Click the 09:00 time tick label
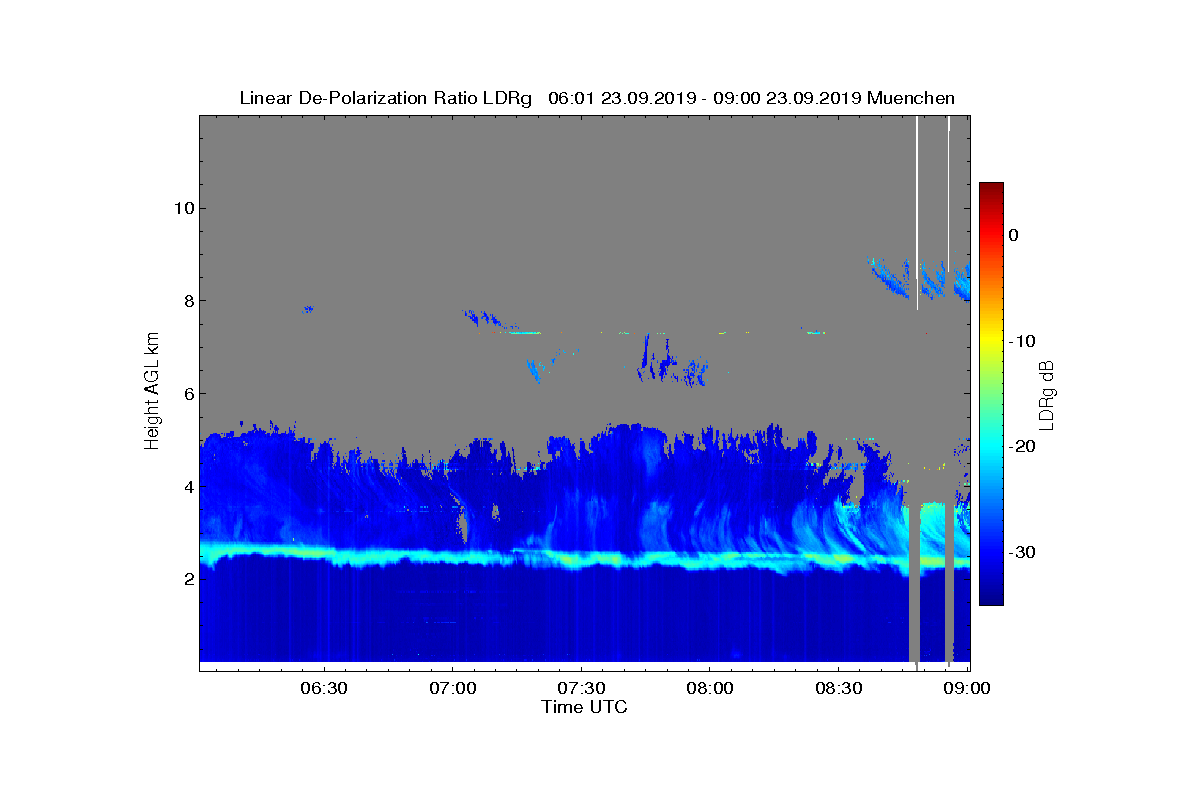The height and width of the screenshot is (800, 1200). click(966, 689)
